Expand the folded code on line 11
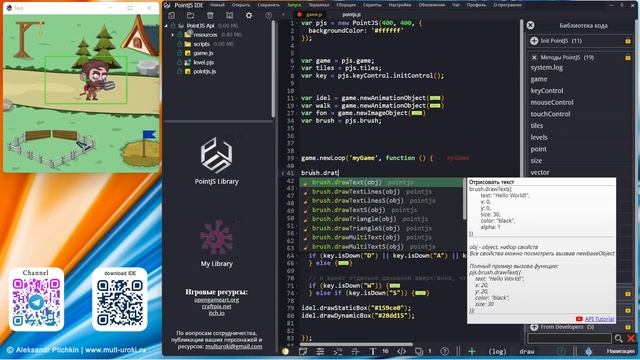 [x=435, y=98]
